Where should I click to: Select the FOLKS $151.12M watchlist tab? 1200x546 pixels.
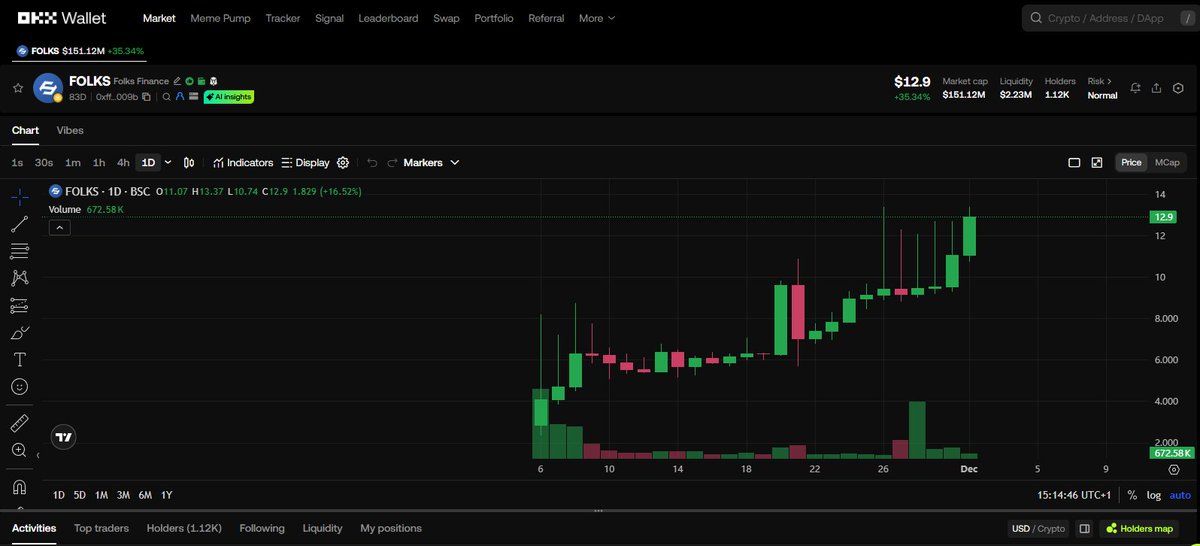point(80,50)
